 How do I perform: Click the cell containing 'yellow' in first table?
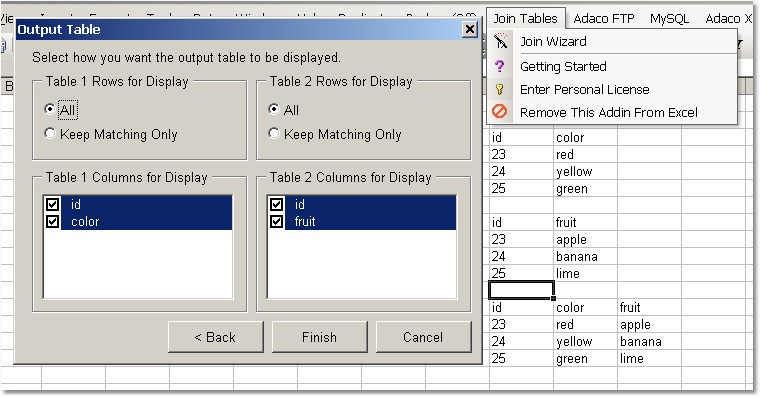tap(586, 172)
